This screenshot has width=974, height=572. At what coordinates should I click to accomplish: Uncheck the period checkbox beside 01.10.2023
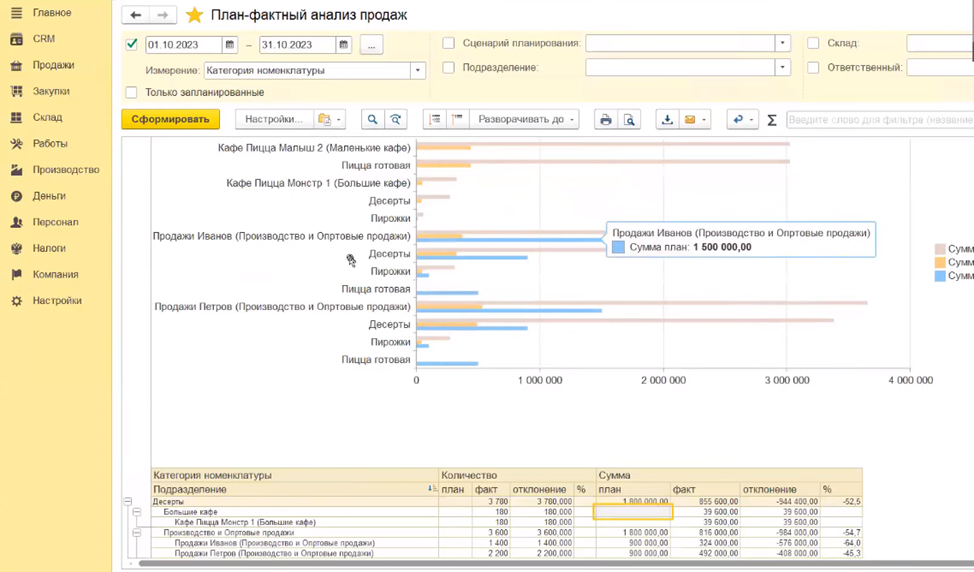[131, 44]
